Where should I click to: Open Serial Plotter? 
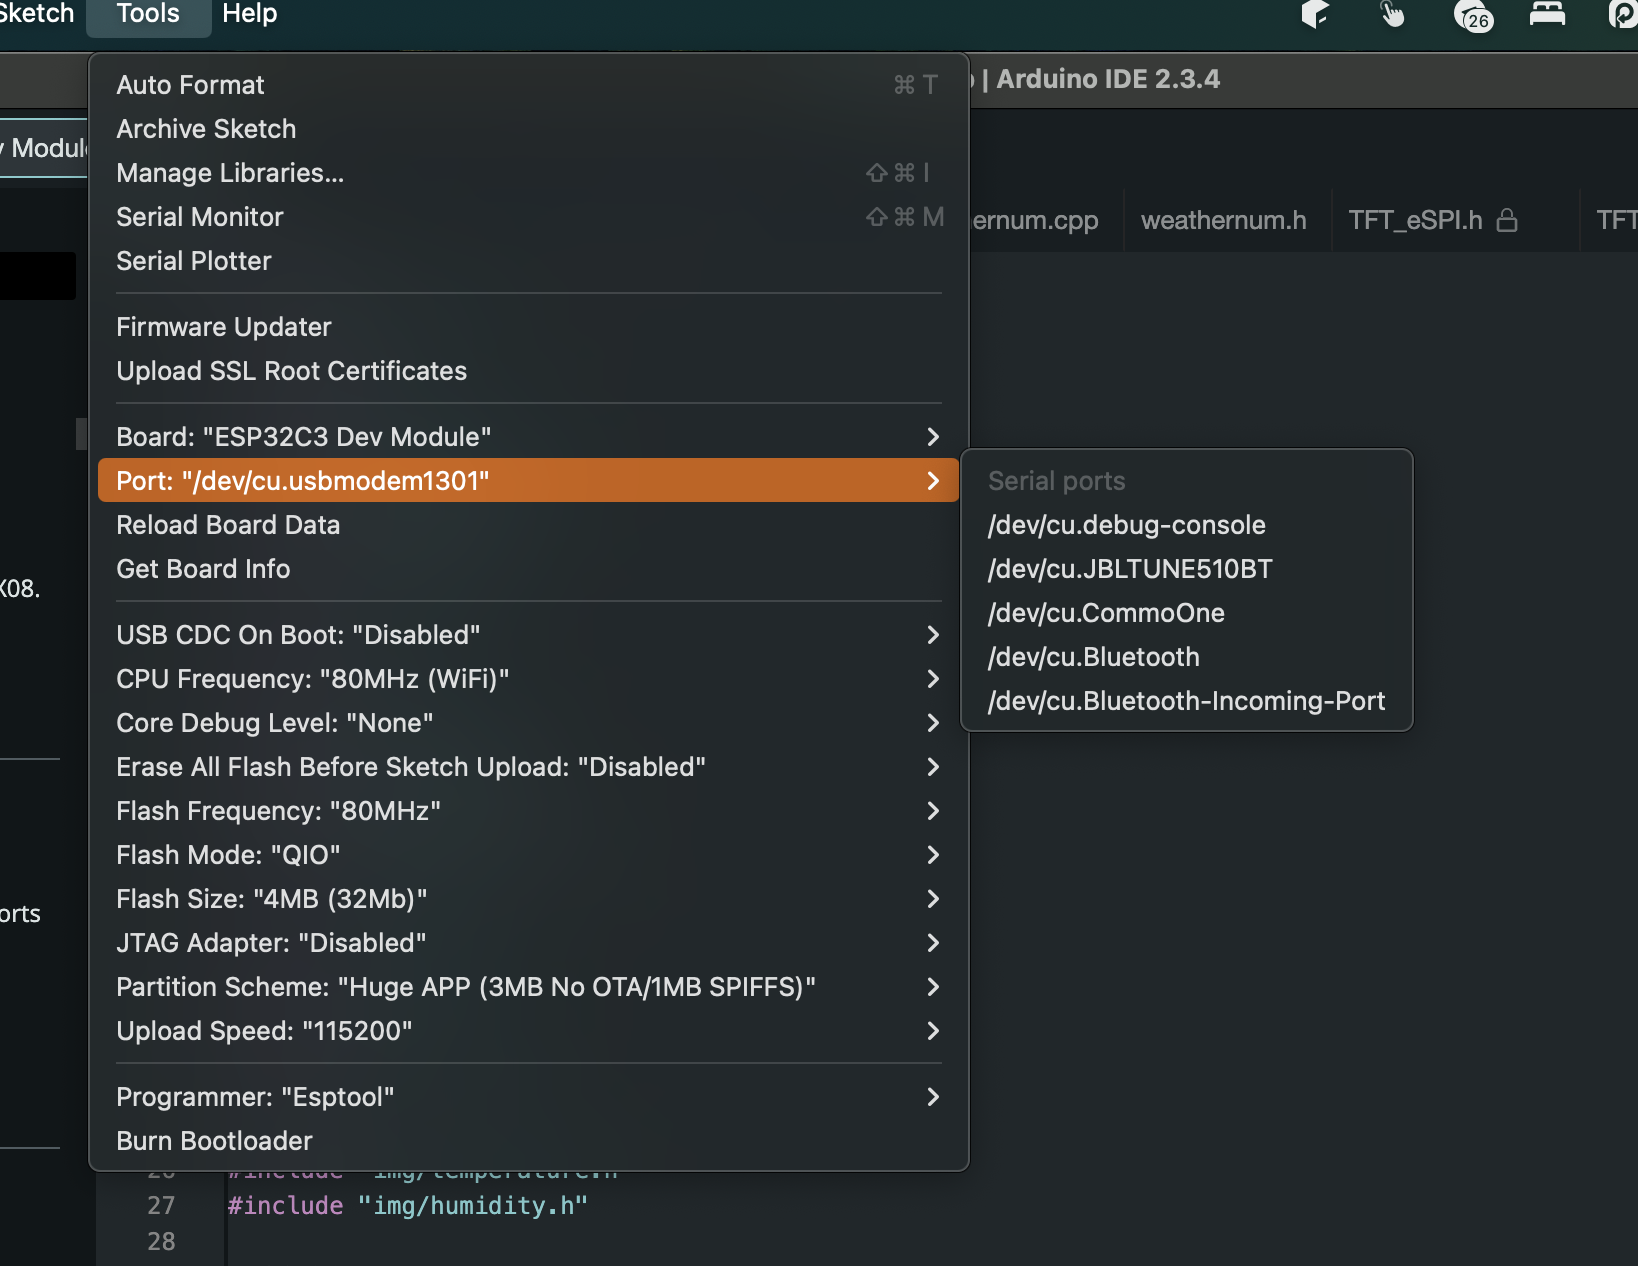(x=529, y=261)
